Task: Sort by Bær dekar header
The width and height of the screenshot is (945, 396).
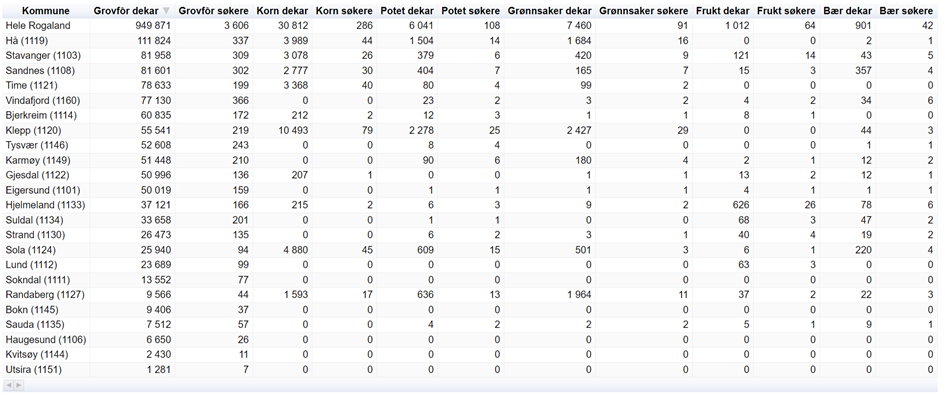Action: (848, 11)
